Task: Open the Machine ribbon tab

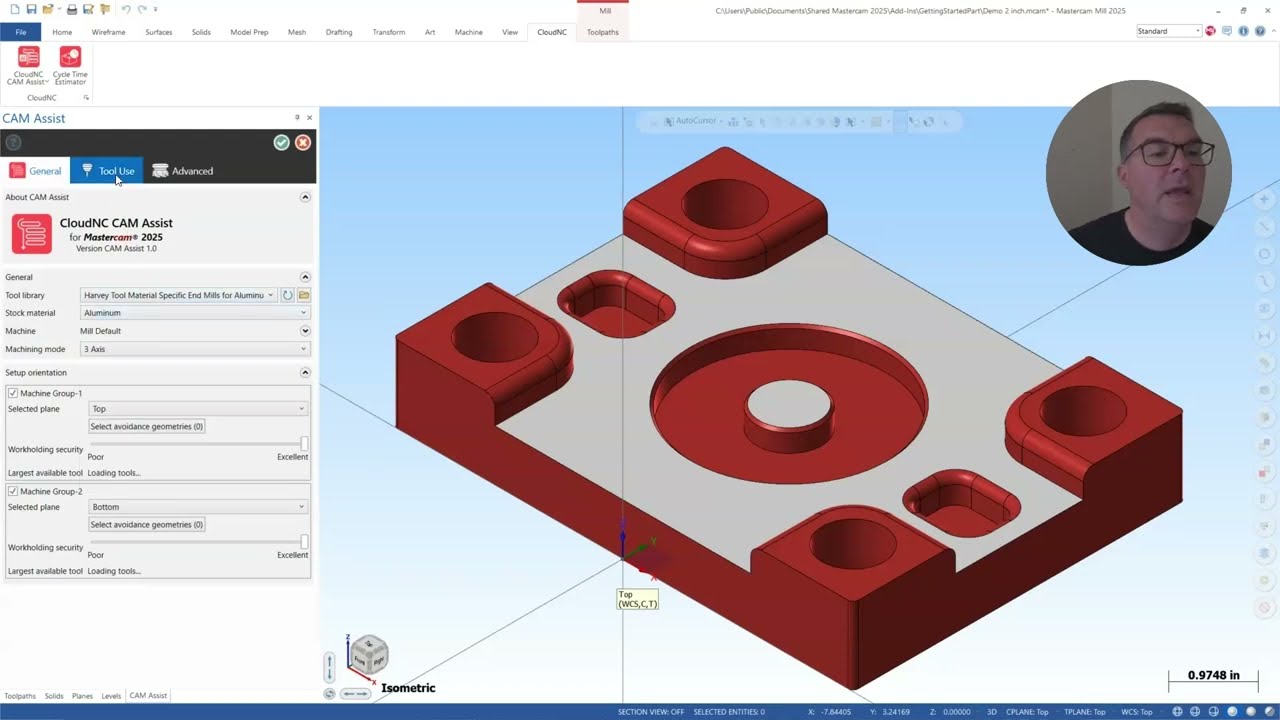Action: click(468, 32)
